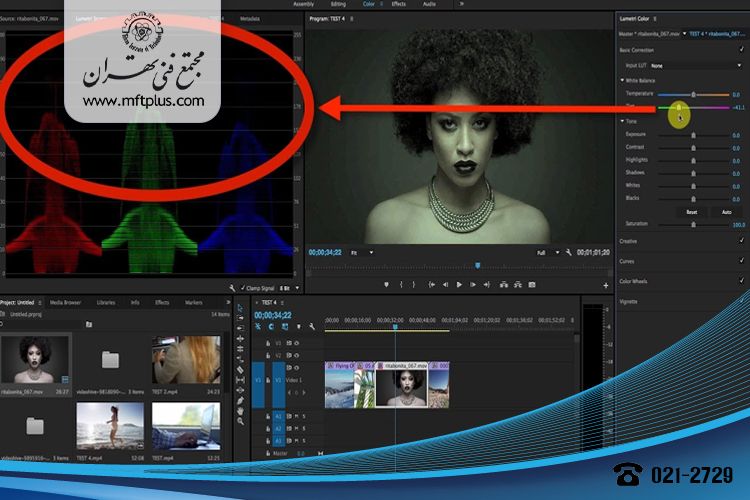Image resolution: width=750 pixels, height=500 pixels.
Task: Open timeline wrench display settings
Action: (313, 327)
